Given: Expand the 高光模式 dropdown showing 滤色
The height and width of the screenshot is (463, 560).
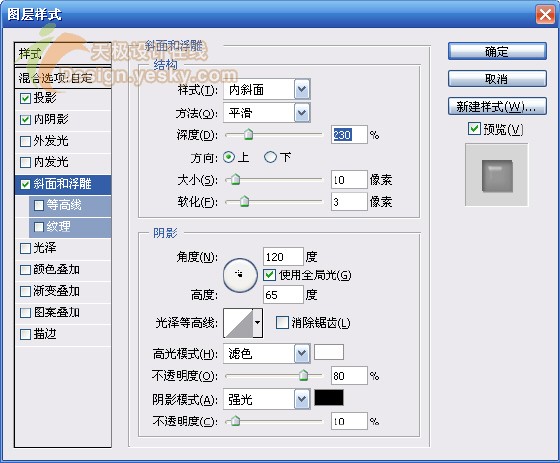Looking at the screenshot, I should (x=267, y=354).
